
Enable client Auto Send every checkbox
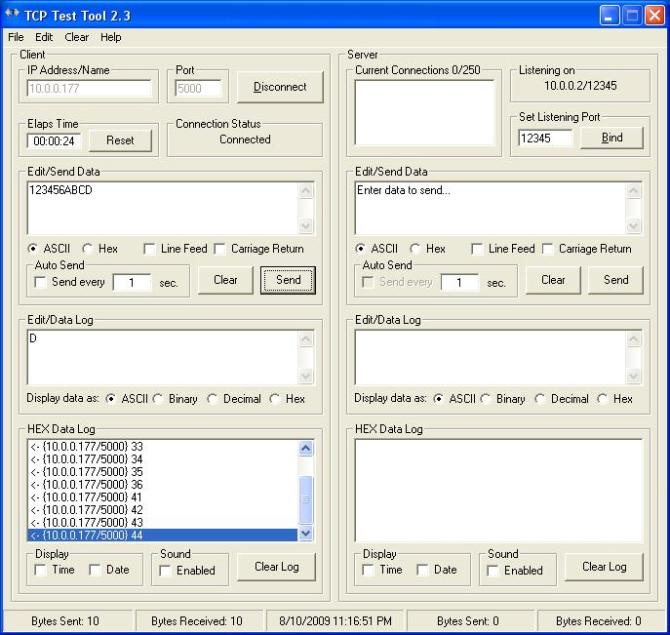click(x=40, y=282)
